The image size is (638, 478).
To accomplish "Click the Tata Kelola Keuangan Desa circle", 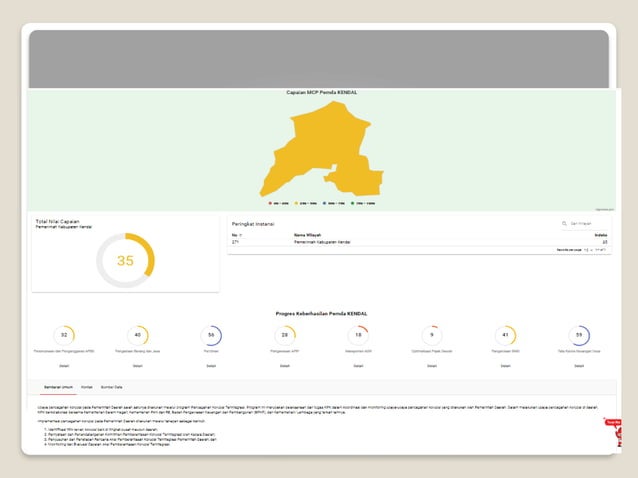I will 579,336.
